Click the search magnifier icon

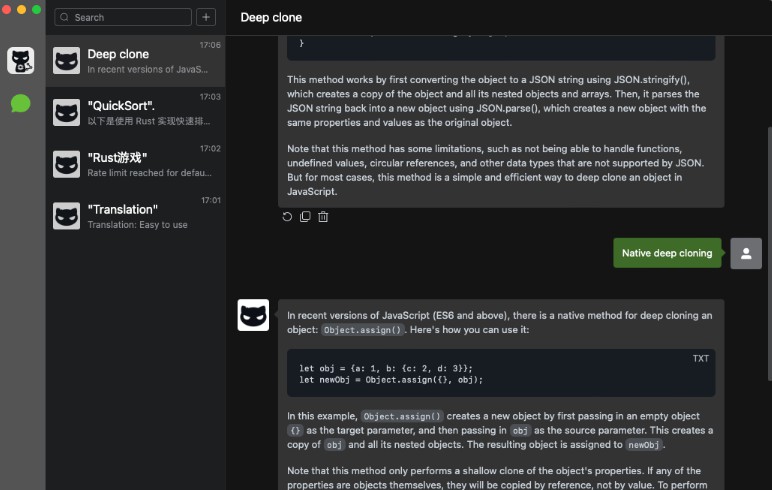click(64, 17)
